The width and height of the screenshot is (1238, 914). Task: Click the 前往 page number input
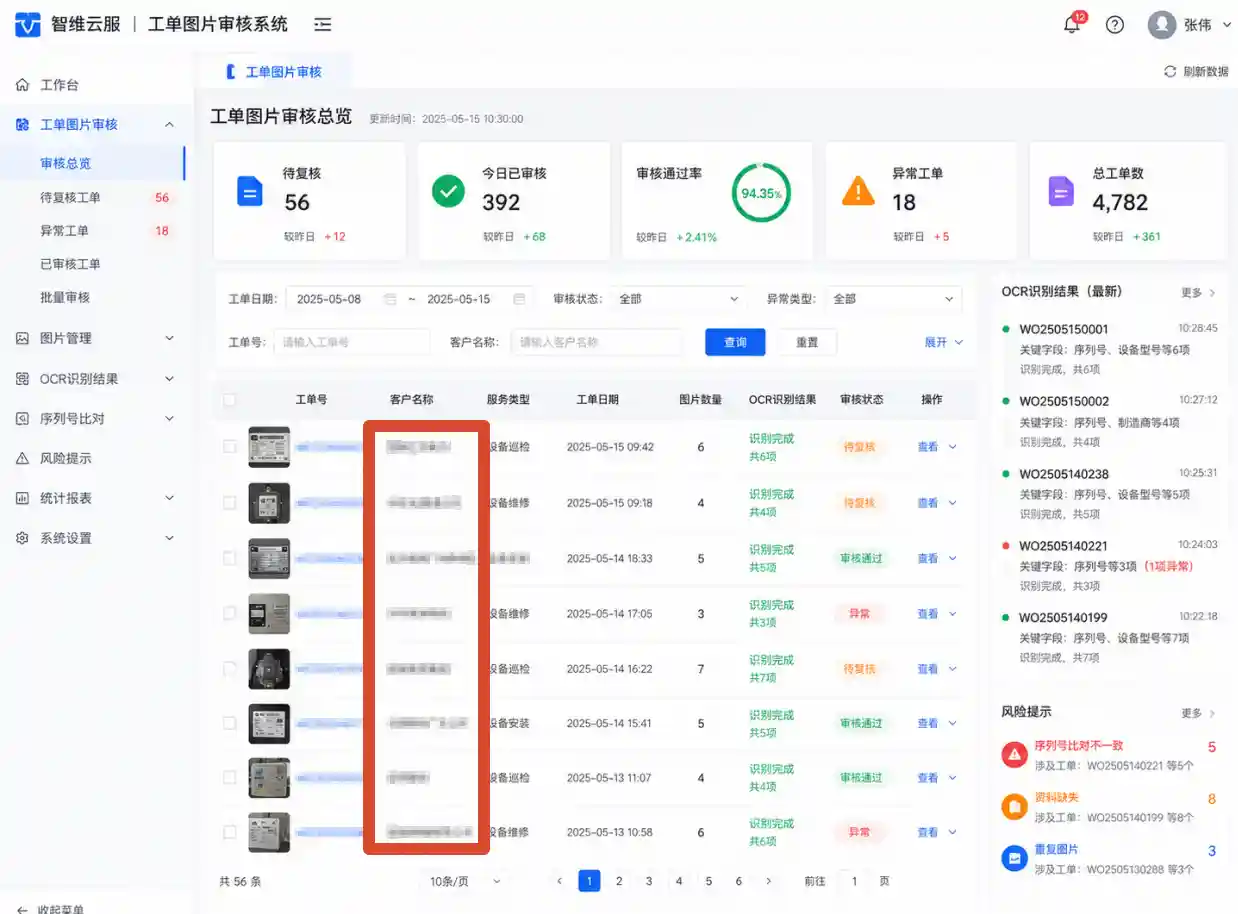tap(854, 881)
